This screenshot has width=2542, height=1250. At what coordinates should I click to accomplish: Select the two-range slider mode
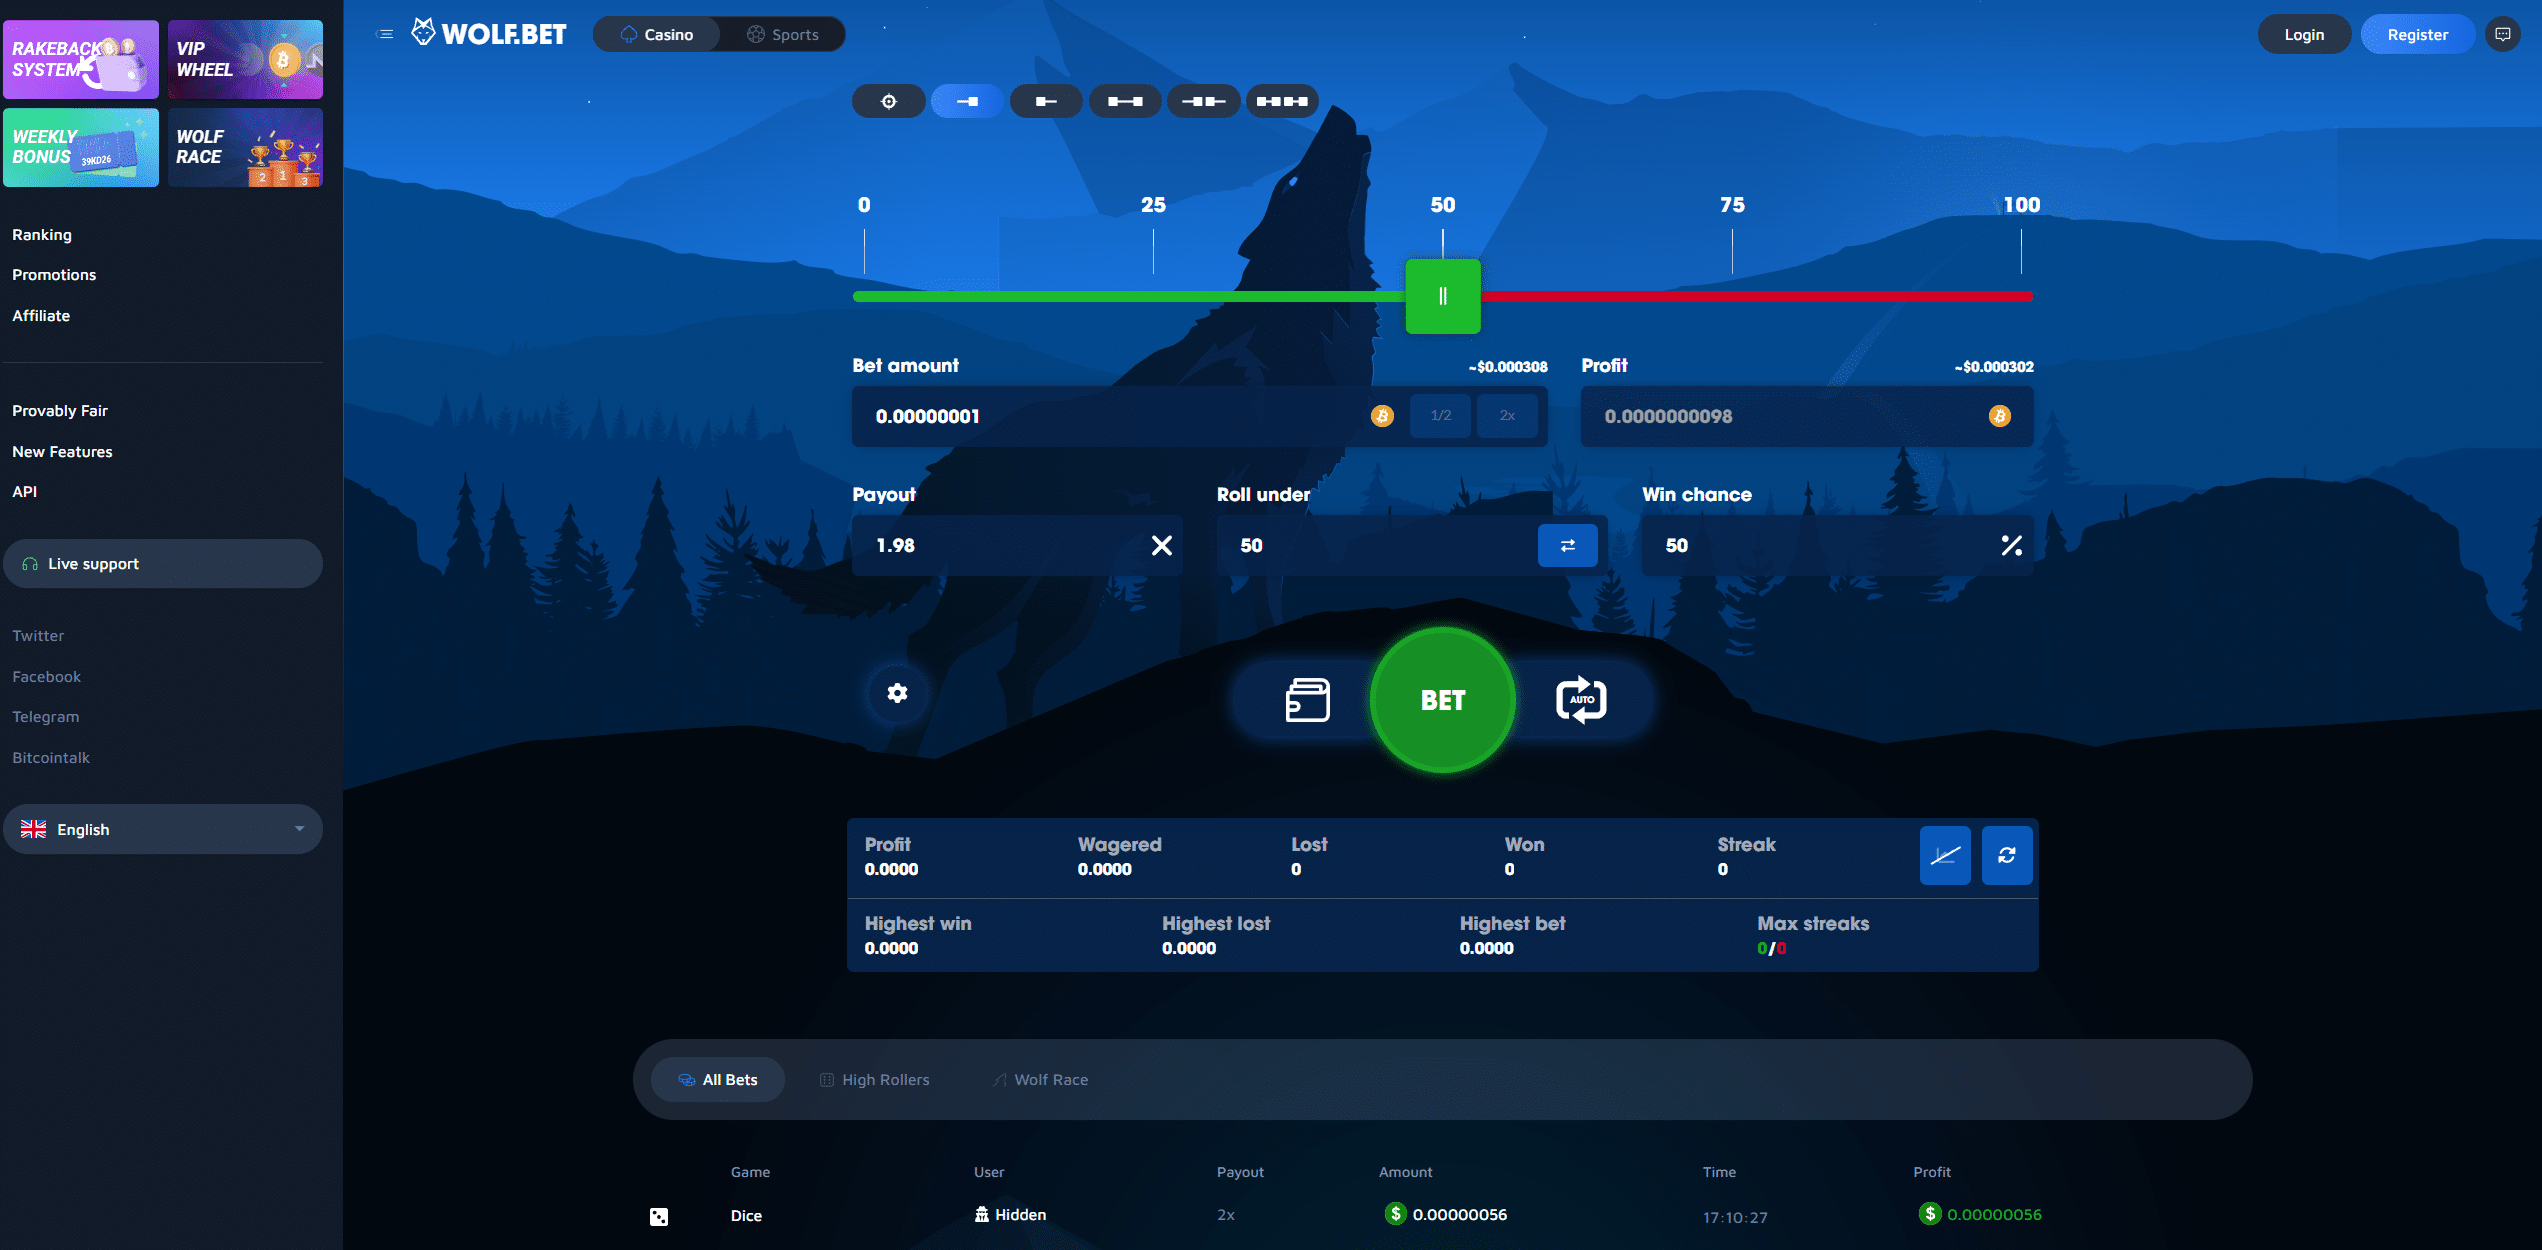[1125, 101]
